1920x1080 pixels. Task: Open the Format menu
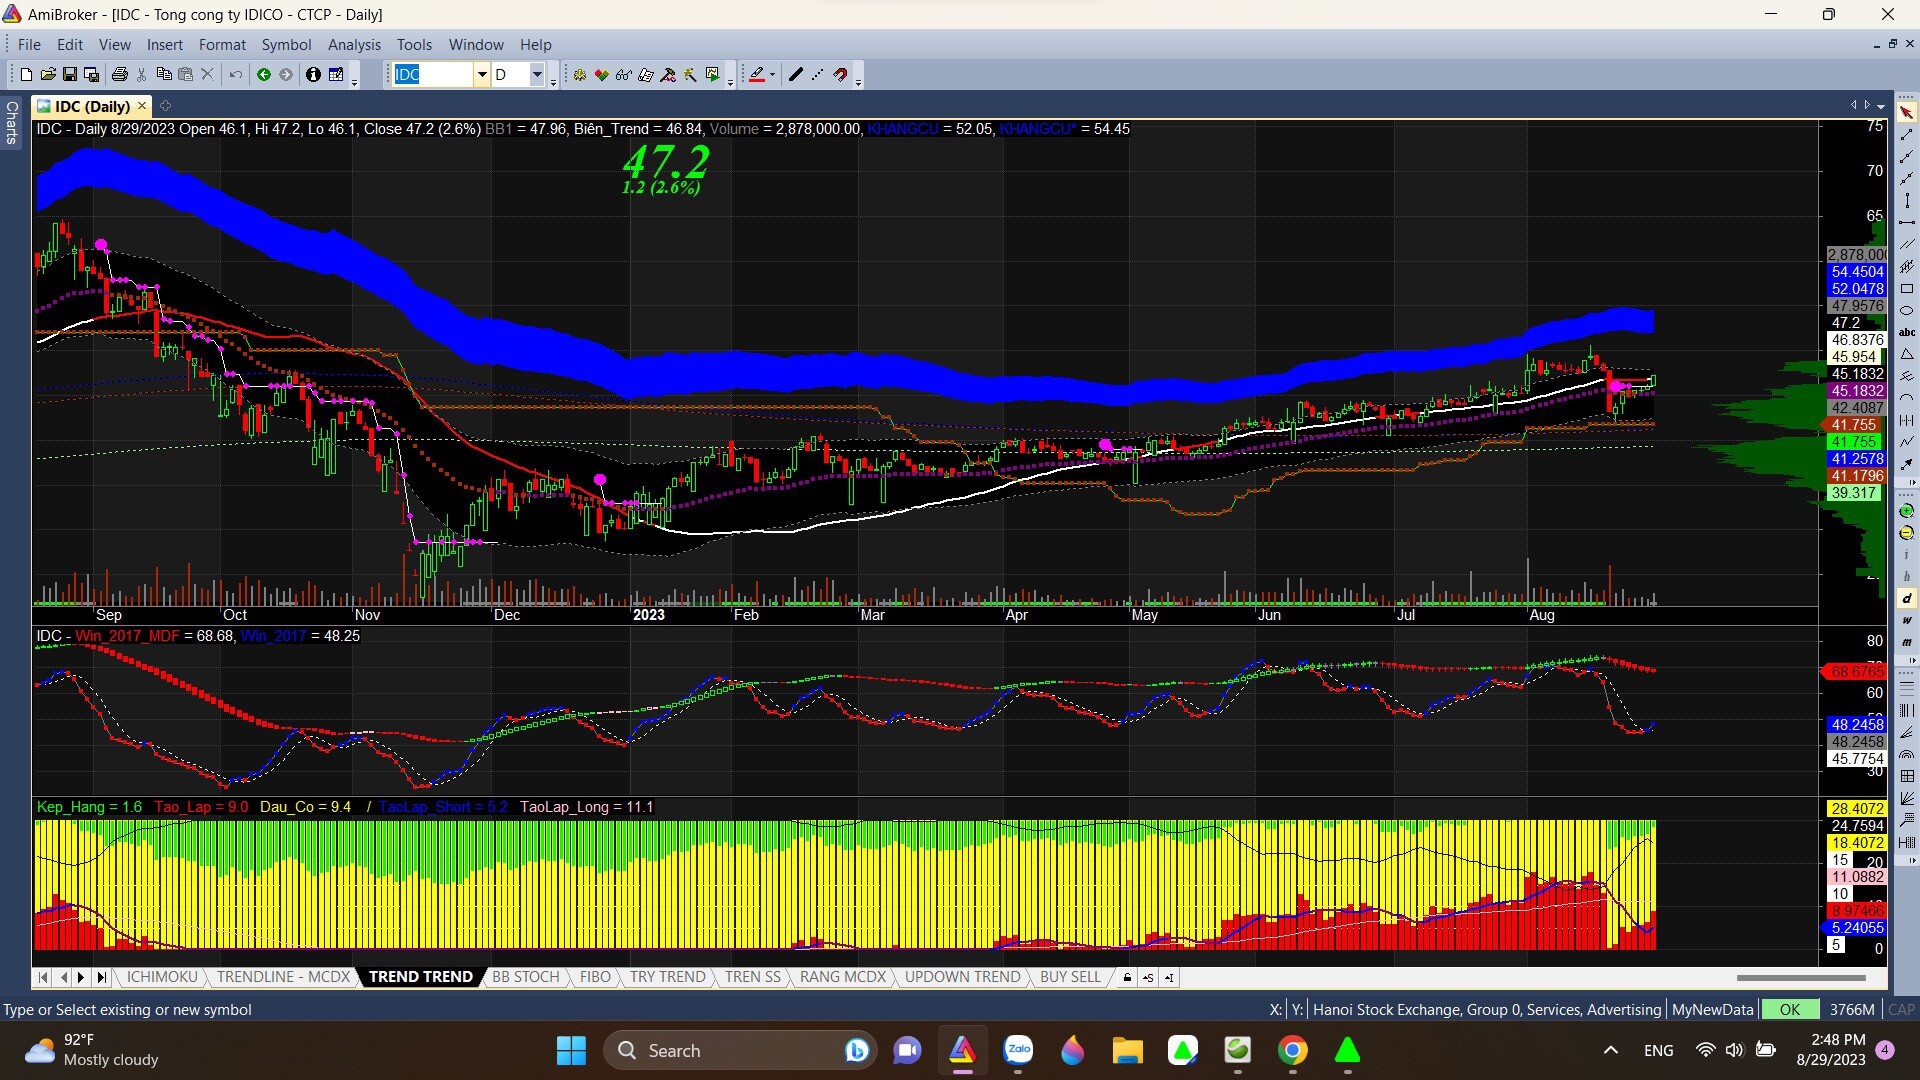point(222,44)
